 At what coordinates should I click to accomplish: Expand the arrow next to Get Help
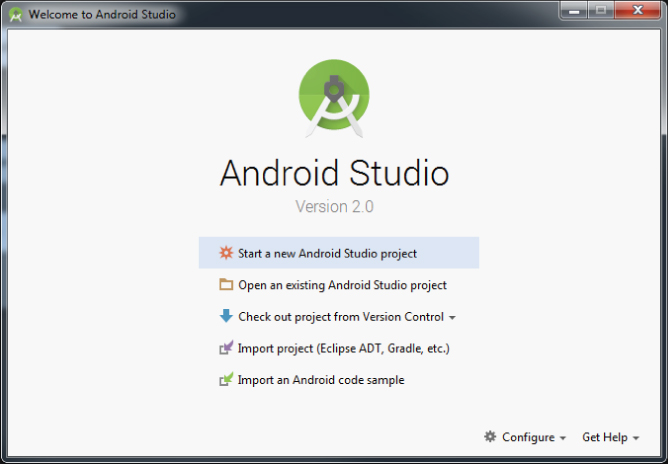point(636,438)
